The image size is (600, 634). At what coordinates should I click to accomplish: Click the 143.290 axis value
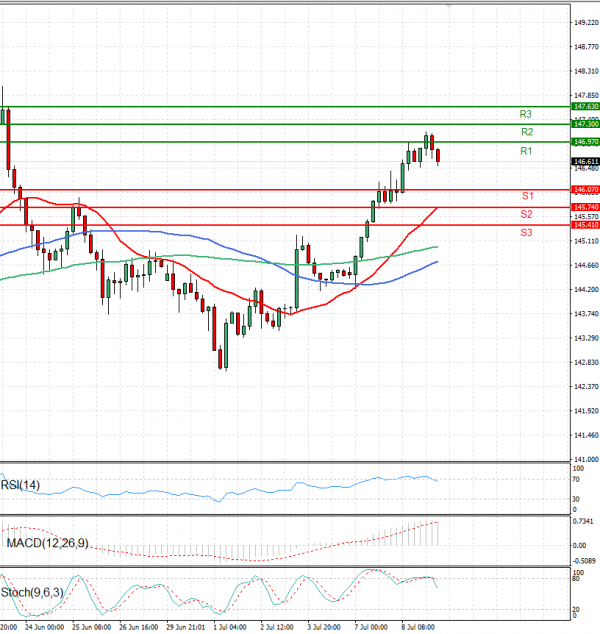tap(586, 338)
